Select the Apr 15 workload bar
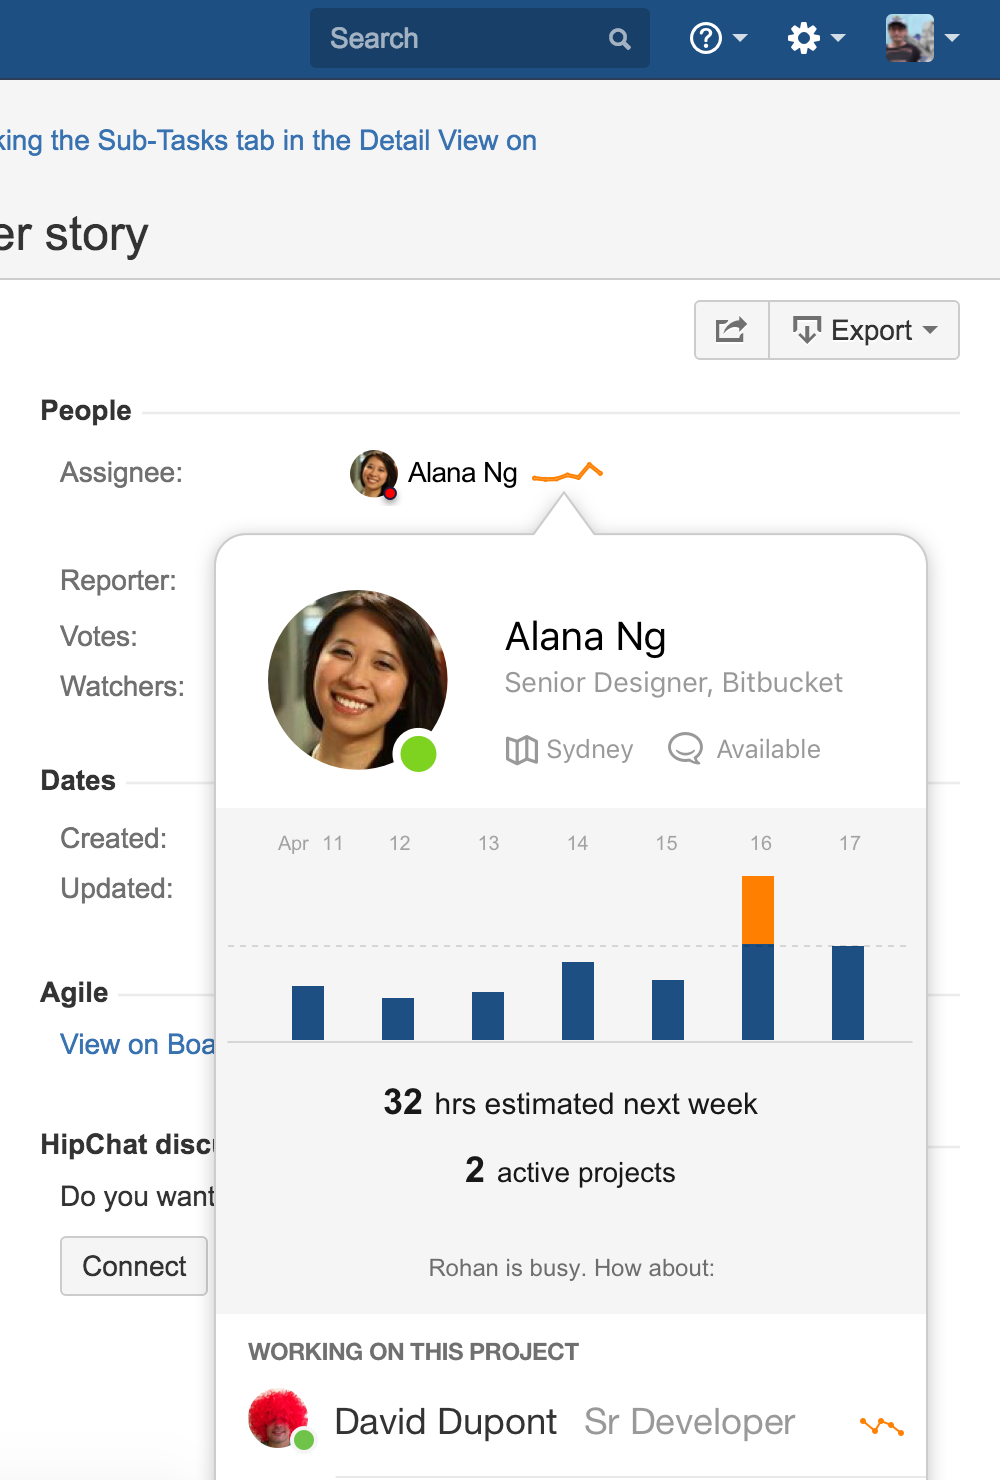1000x1480 pixels. (x=668, y=1010)
